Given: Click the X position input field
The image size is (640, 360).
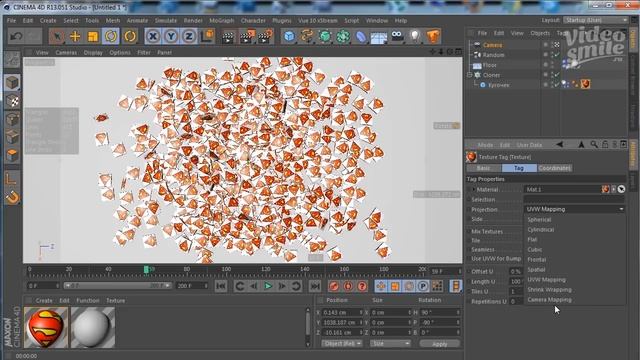Looking at the screenshot, I should [342, 313].
